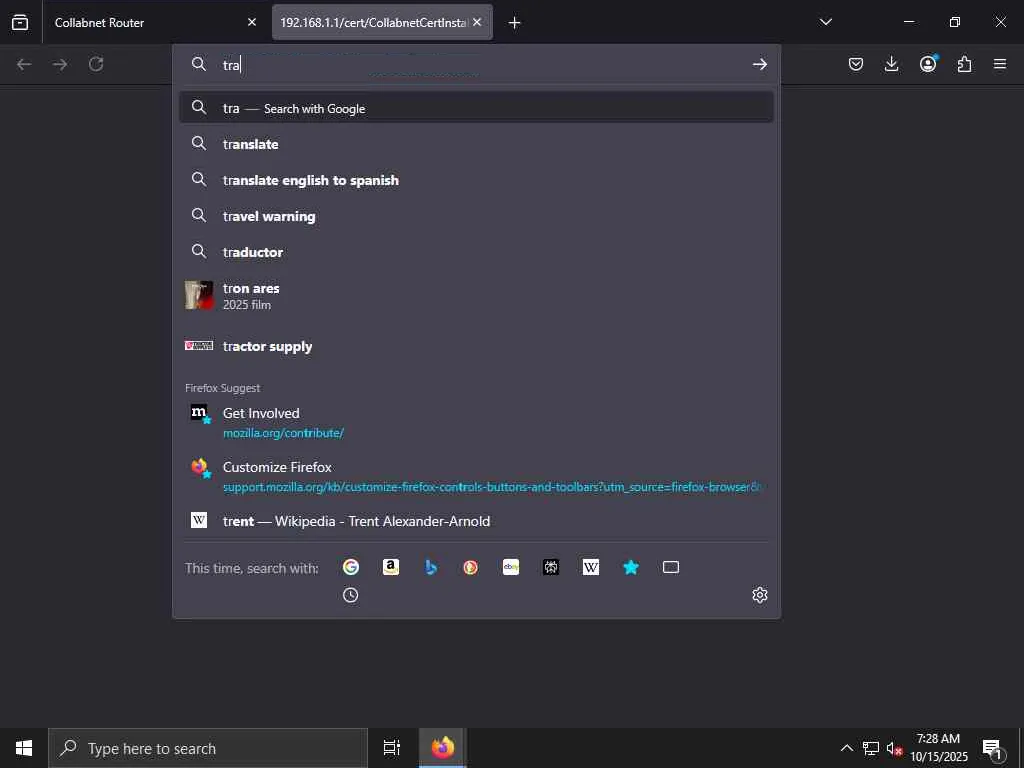The height and width of the screenshot is (768, 1024).
Task: Search this time with Wikipedia icon
Action: click(590, 567)
